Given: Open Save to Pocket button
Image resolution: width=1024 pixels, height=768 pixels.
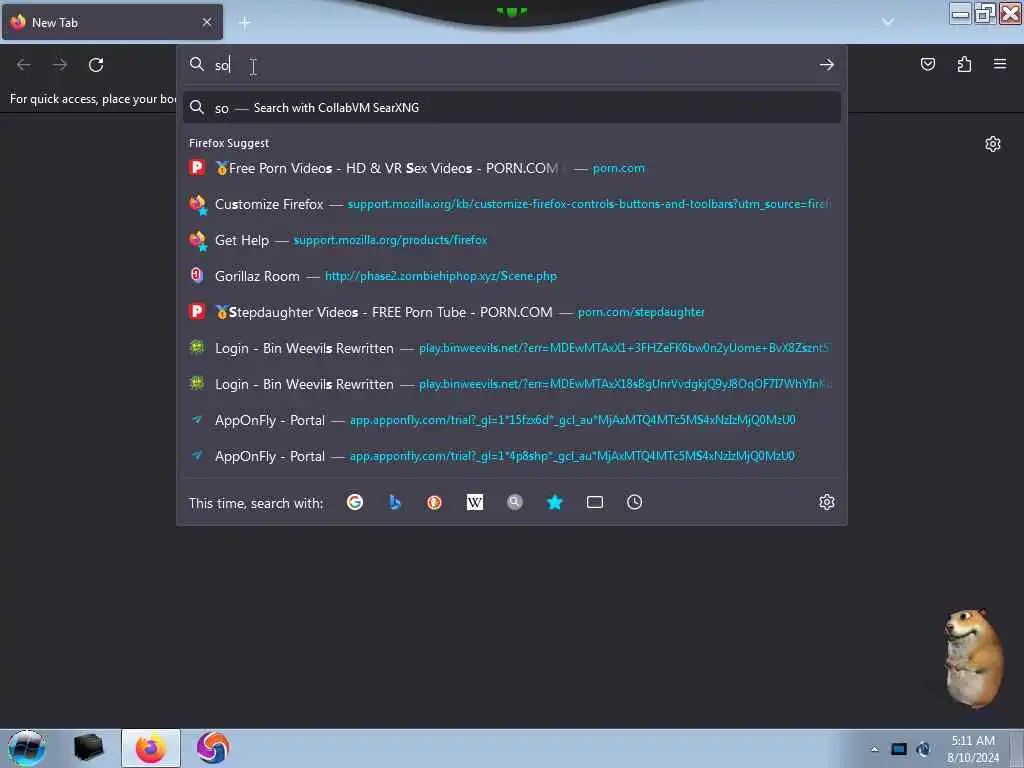Looking at the screenshot, I should (927, 64).
